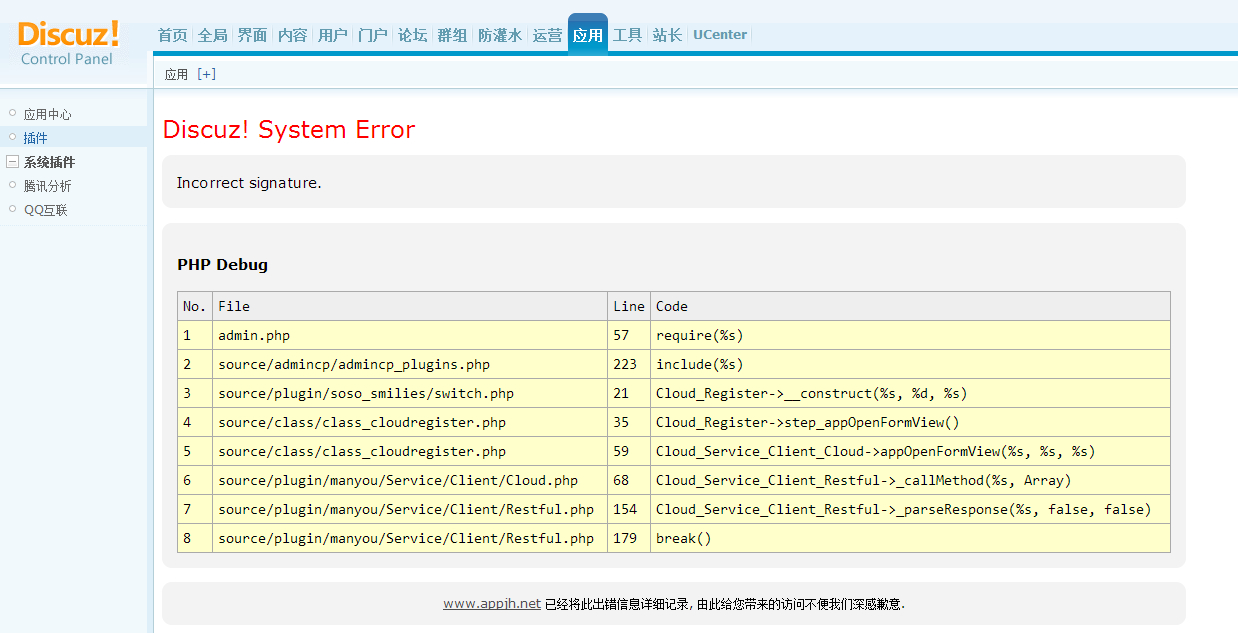Screen dimensions: 1238x633
Task: Click the break() code cell
Action: pyautogui.click(x=910, y=539)
